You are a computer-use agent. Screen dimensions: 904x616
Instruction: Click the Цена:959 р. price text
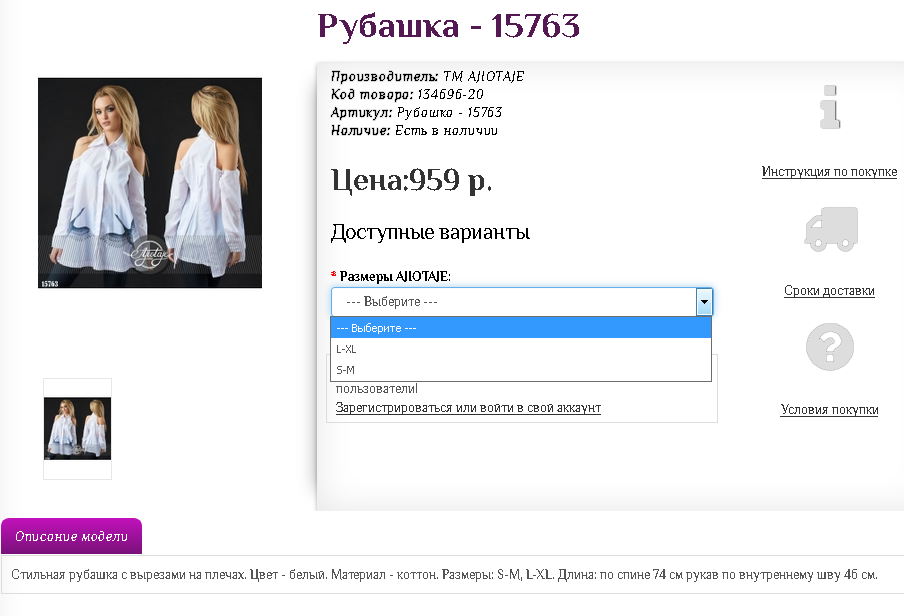pos(411,181)
